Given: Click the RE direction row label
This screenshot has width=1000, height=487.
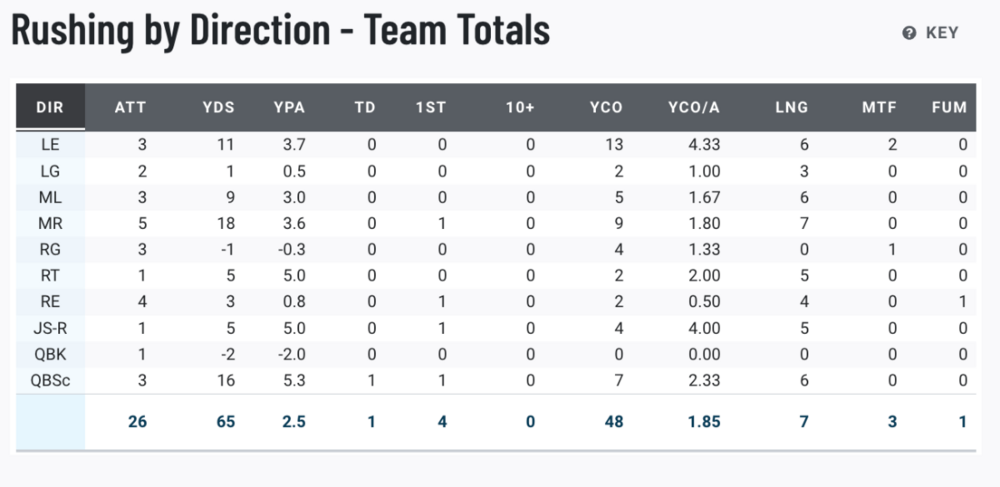Looking at the screenshot, I should (50, 300).
